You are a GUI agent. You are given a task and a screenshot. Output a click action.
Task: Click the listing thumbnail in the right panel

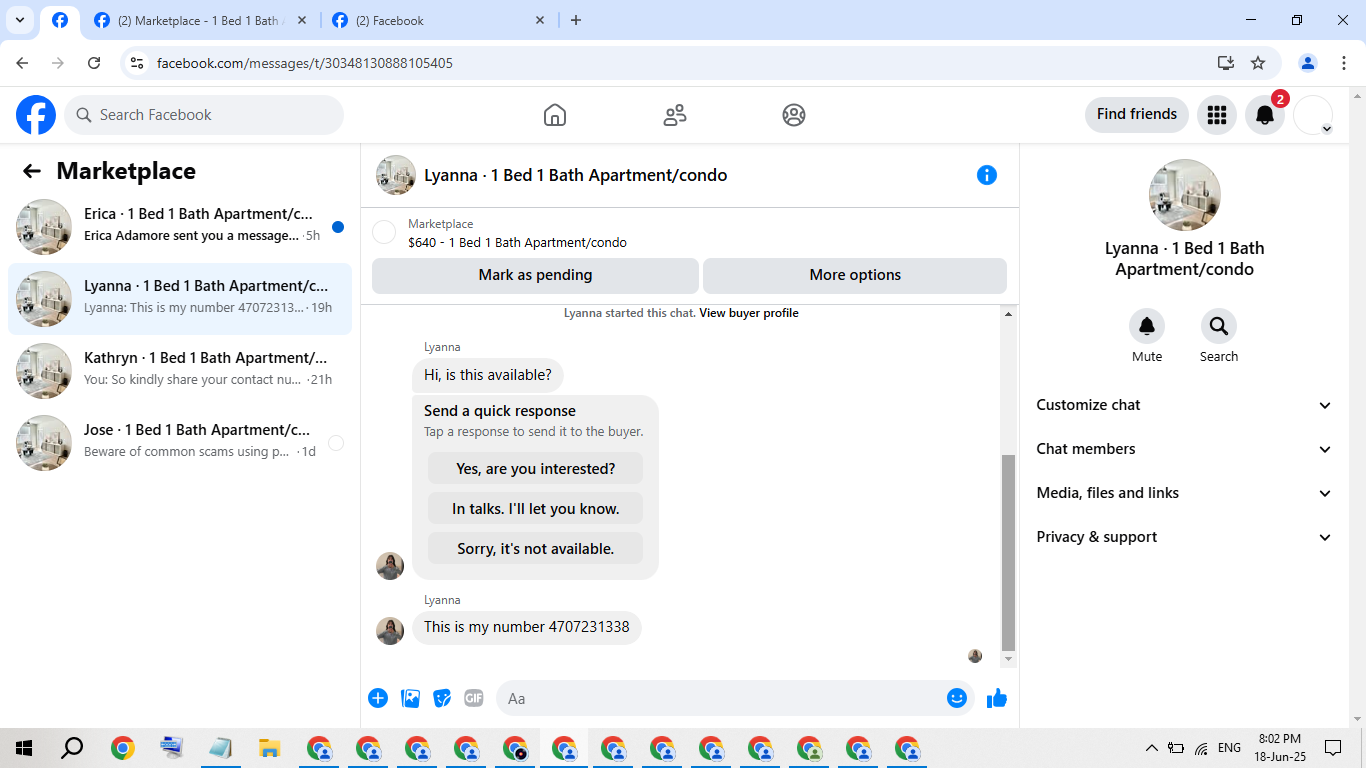click(1185, 195)
